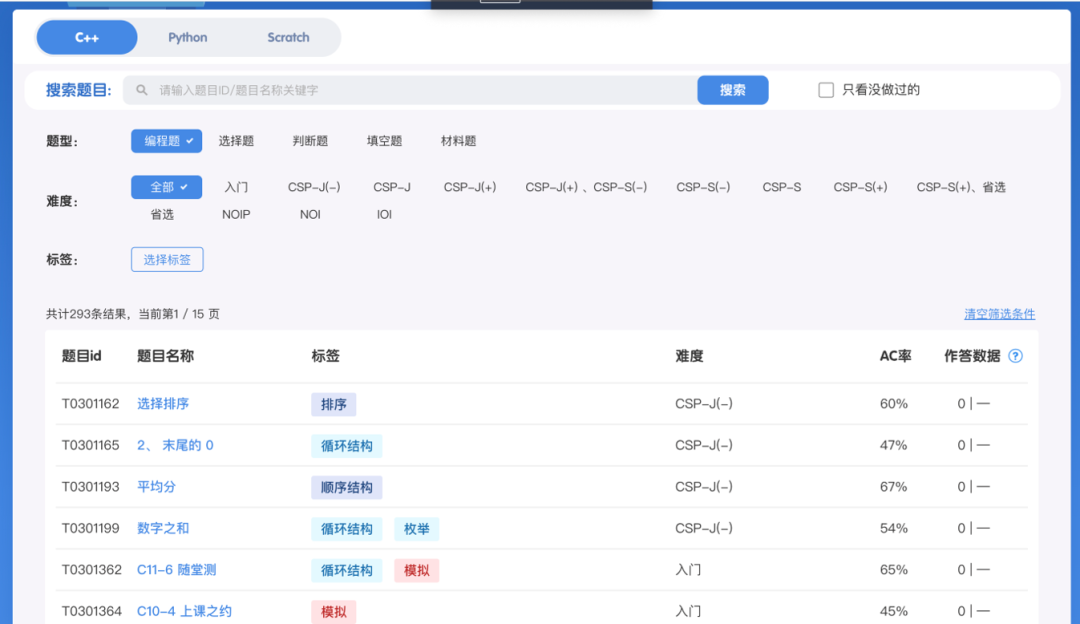This screenshot has width=1080, height=624.
Task: Click the 排序 tag on 选择排序 row
Action: pos(333,404)
